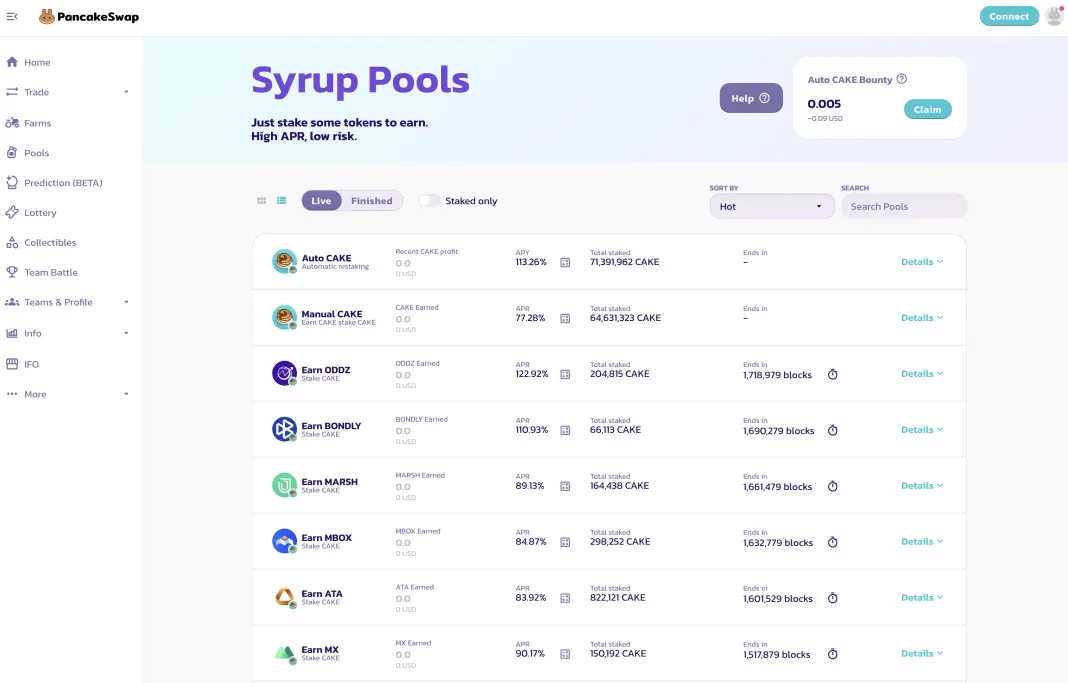Collapse the sidebar with the menu icon
The width and height of the screenshot is (1068, 683).
(12, 16)
